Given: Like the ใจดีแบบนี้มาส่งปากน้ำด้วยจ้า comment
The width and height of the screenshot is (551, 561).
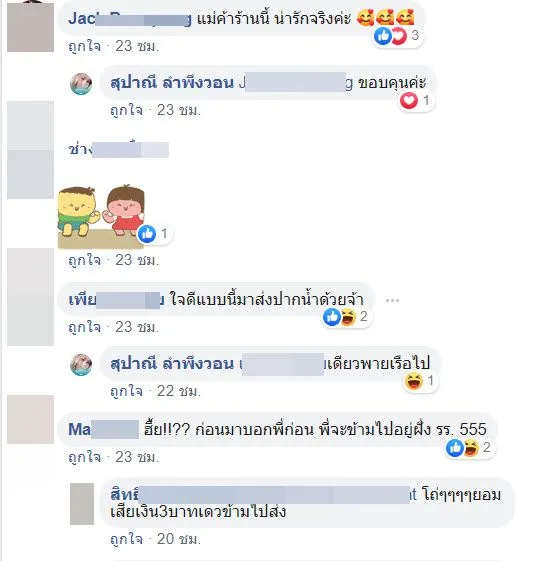Looking at the screenshot, I should (x=84, y=327).
